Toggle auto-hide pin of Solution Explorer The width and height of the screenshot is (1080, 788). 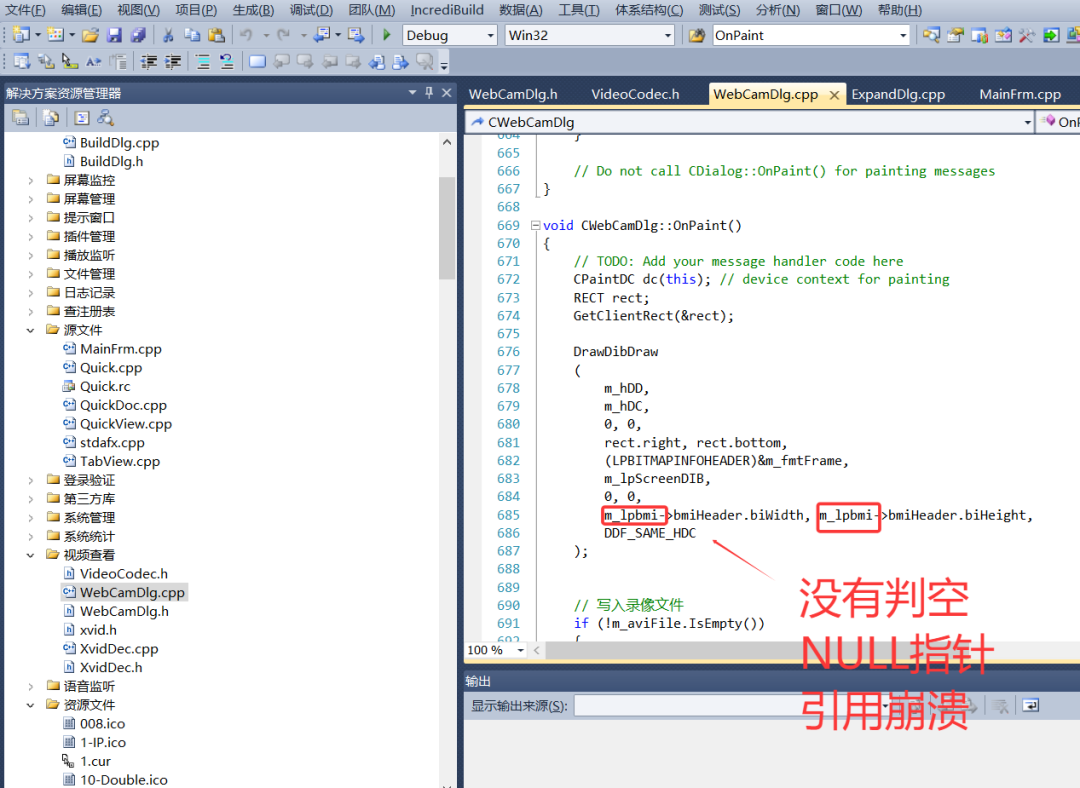click(429, 92)
